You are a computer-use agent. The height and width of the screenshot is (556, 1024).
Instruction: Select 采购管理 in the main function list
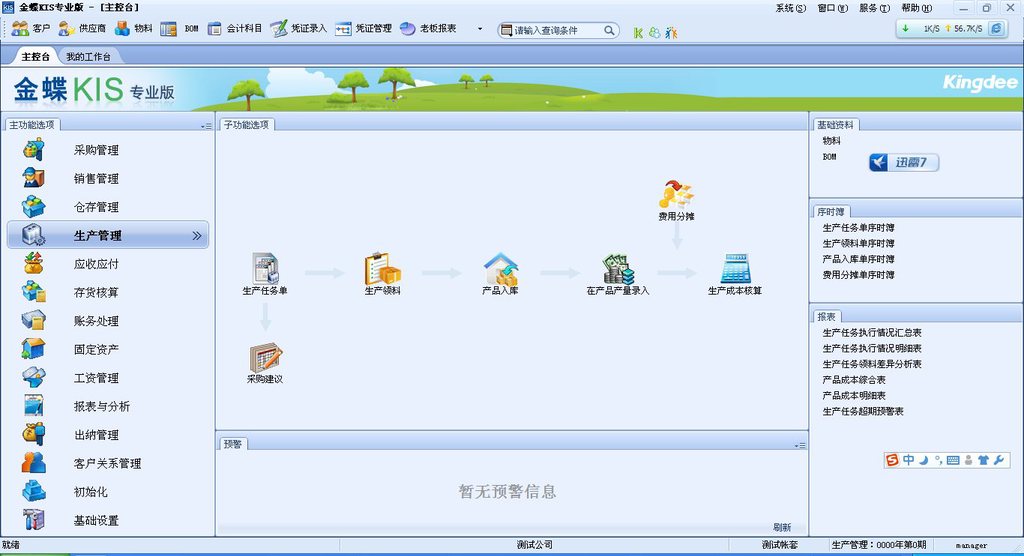coord(96,150)
